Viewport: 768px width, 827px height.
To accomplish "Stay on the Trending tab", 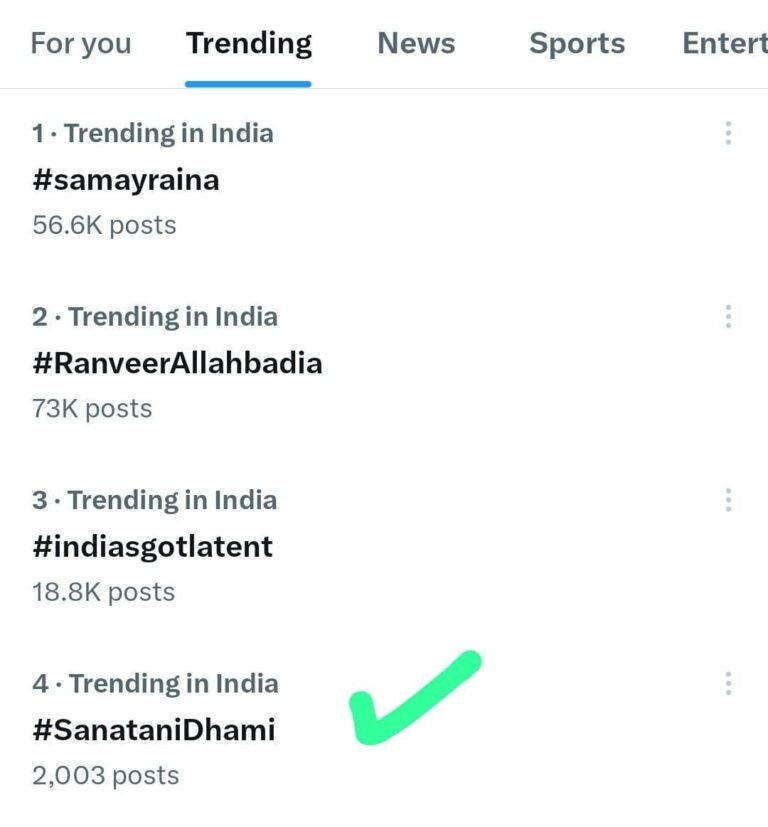I will tap(248, 44).
